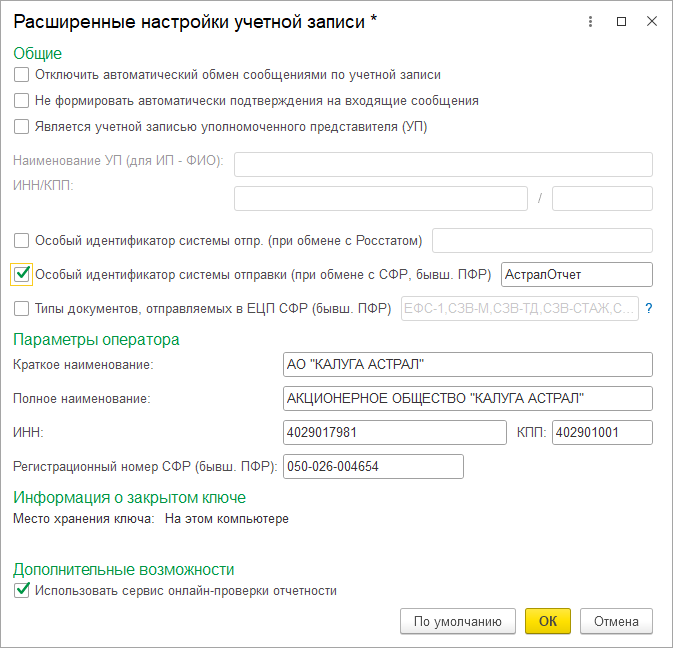Click the 'Краткое наименование' operator field

click(468, 364)
